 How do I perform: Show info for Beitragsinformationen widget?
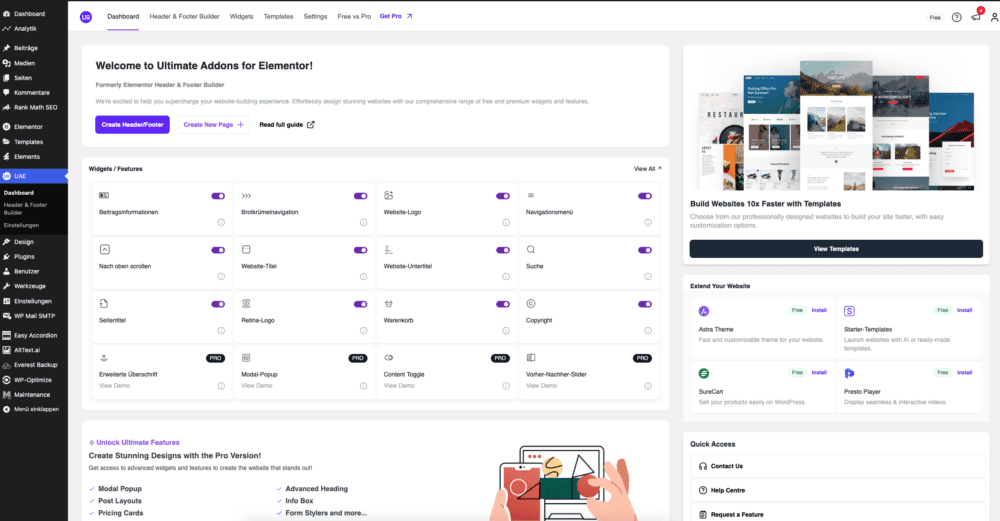click(221, 223)
